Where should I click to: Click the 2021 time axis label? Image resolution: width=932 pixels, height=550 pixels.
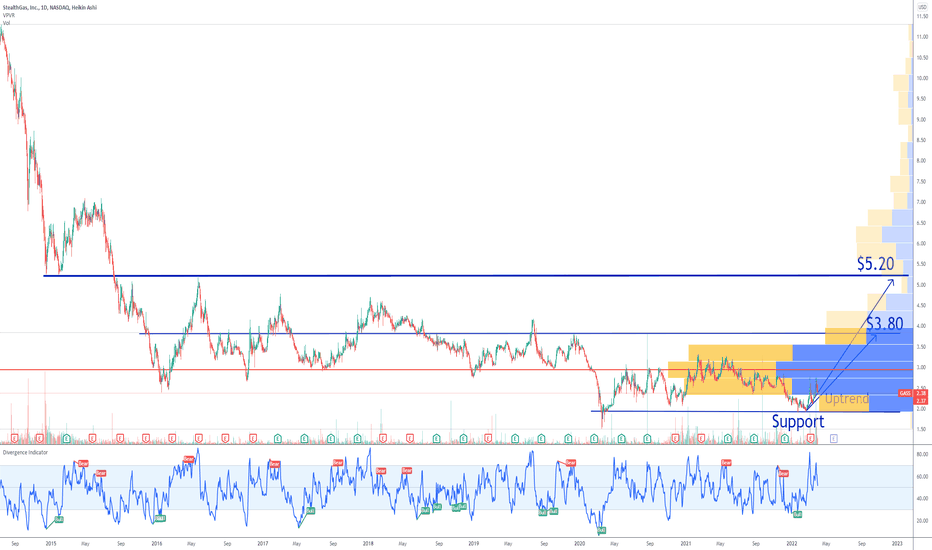pos(686,543)
